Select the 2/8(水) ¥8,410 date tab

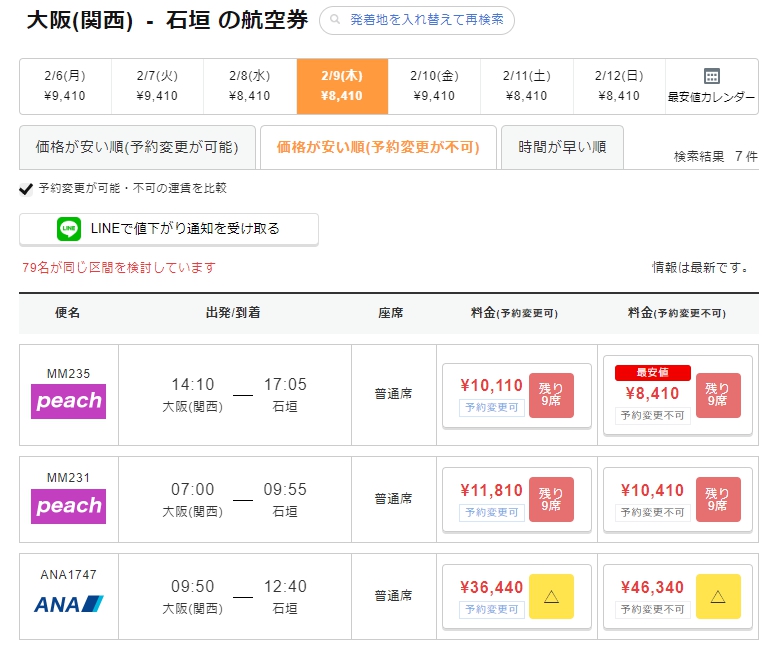(250, 86)
